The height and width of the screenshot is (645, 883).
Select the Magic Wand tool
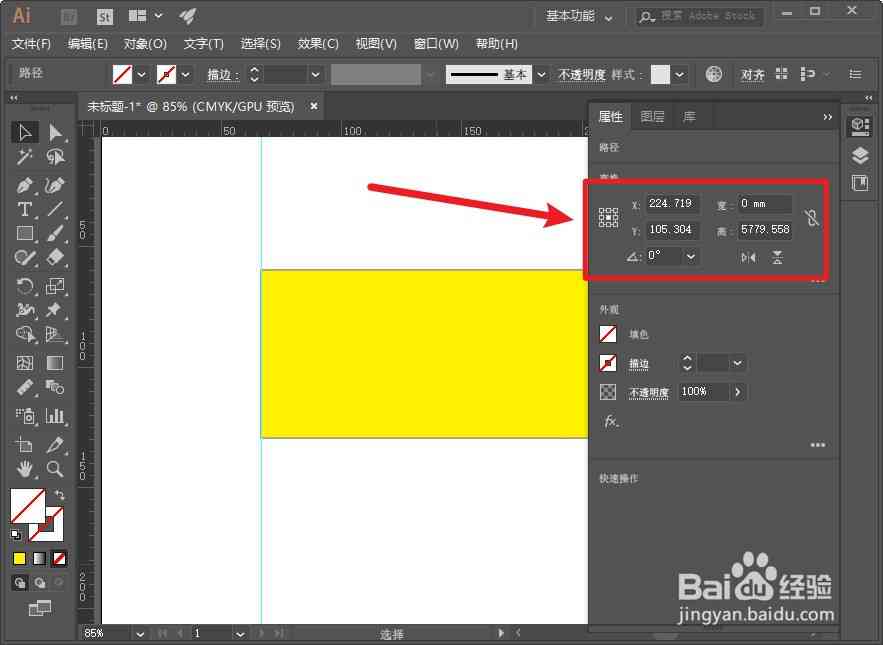(25, 157)
